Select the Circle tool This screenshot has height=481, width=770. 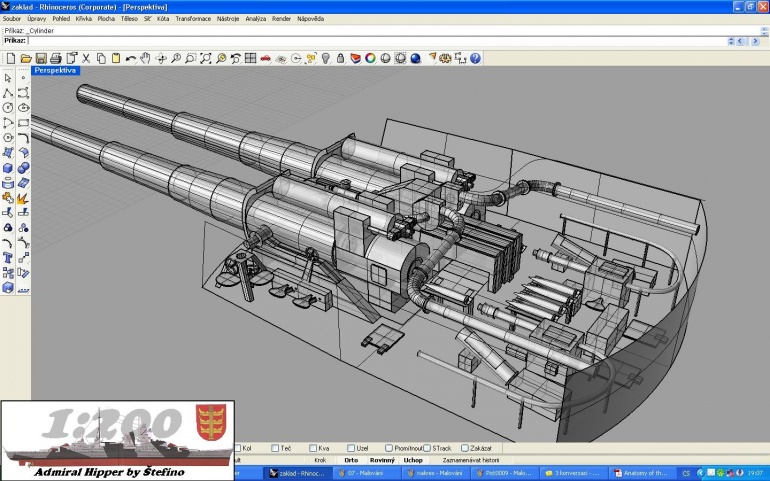(8, 108)
